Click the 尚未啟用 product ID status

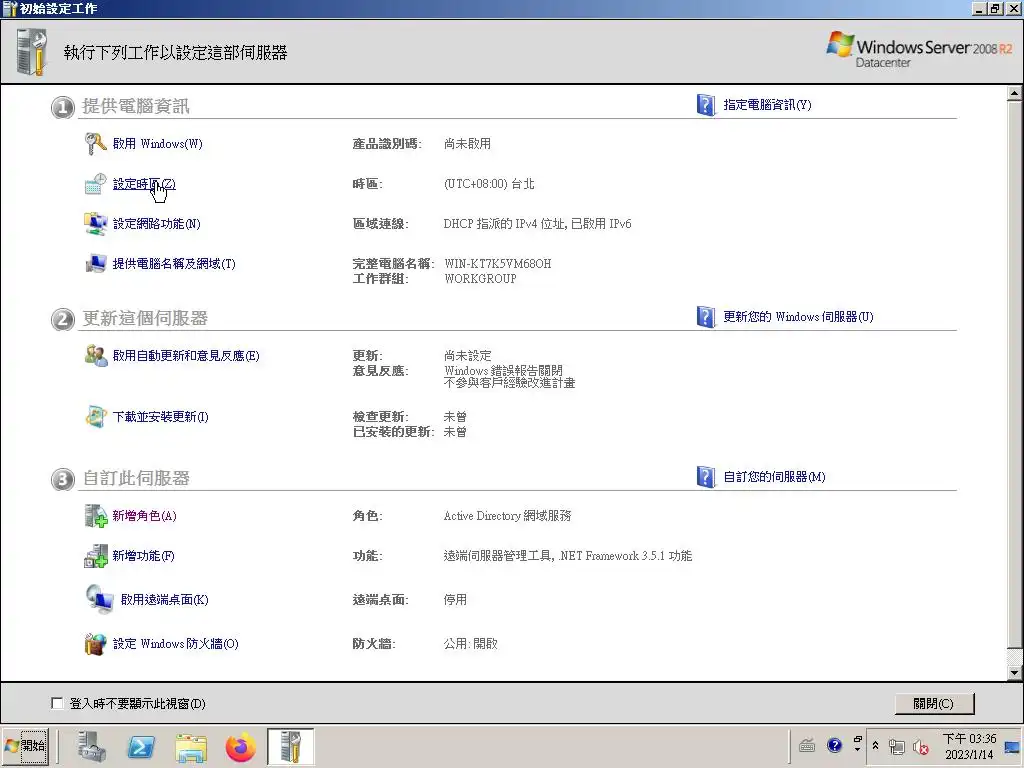pos(468,144)
